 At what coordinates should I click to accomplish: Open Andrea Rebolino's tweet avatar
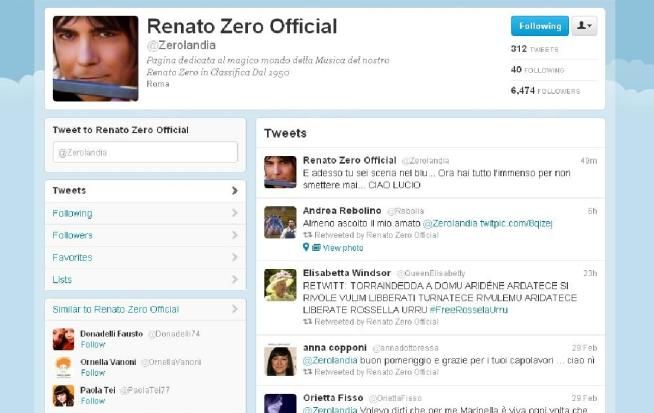point(280,222)
